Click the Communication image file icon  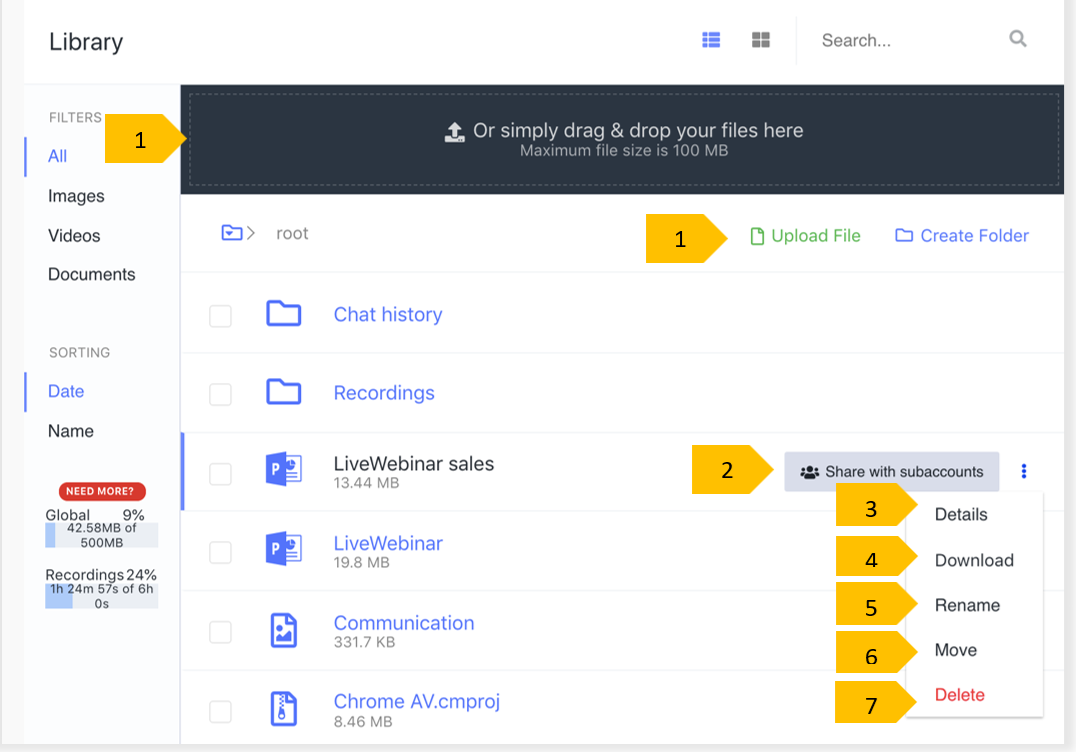284,631
